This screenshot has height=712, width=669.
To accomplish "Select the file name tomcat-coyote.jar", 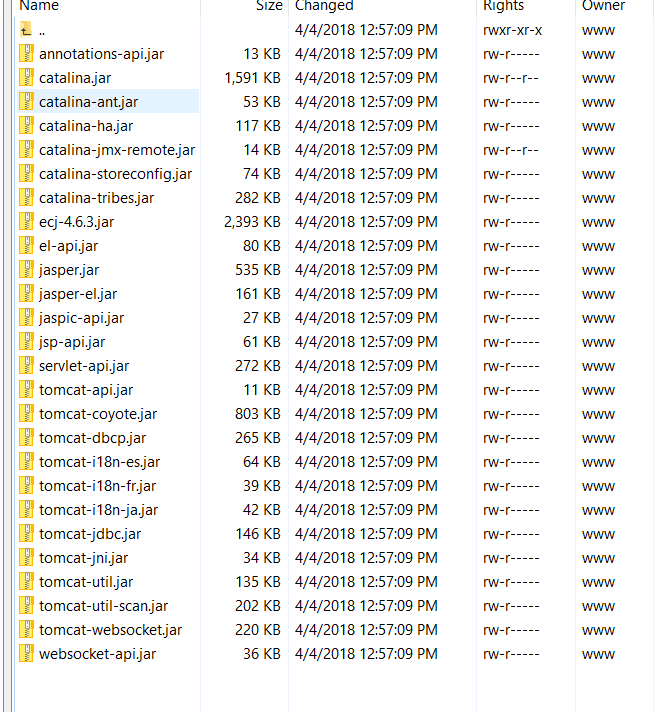I will 98,414.
